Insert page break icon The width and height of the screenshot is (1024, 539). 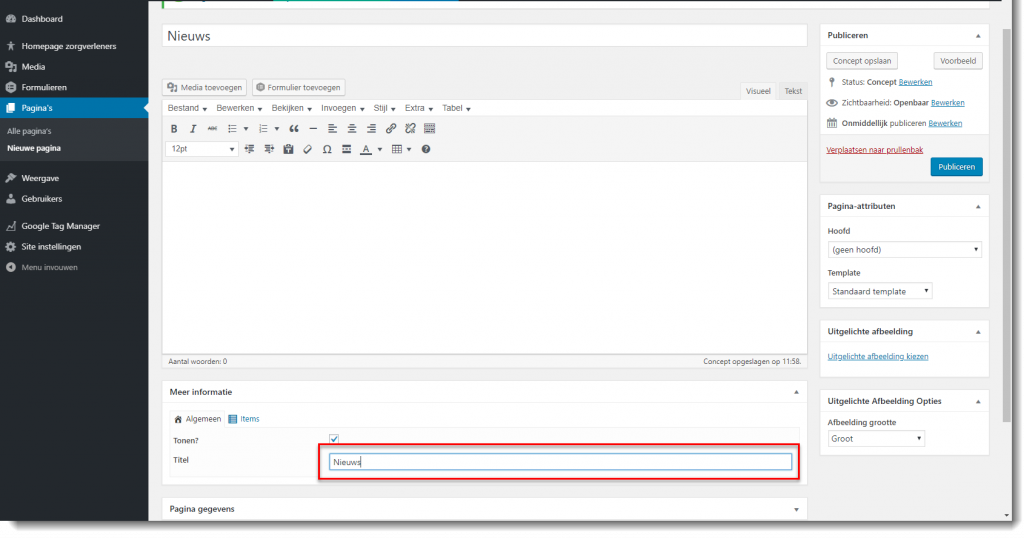[x=346, y=150]
